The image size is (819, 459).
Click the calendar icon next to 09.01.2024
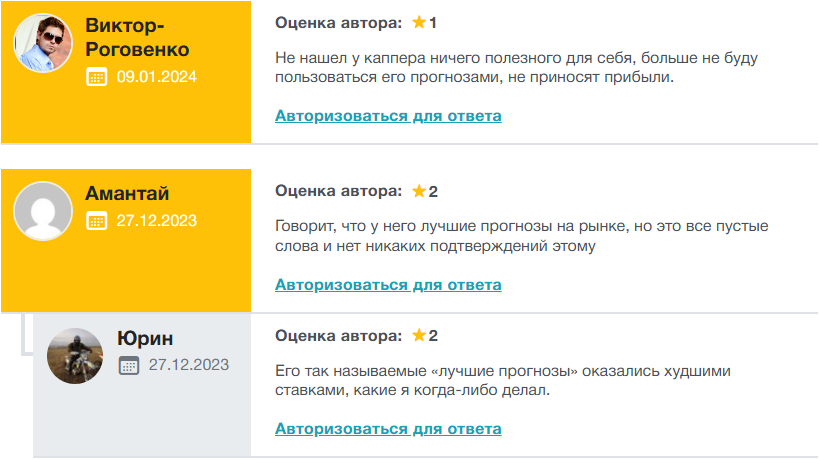97,77
